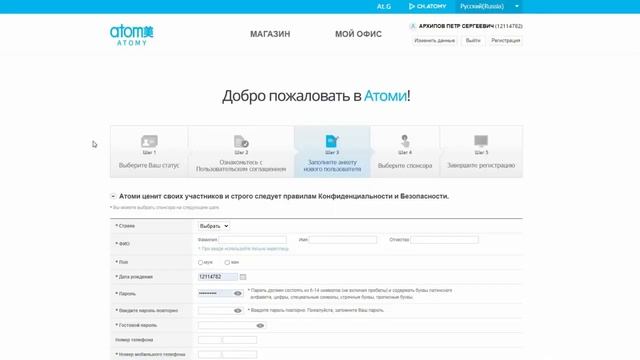Select the Шаг 2 Пользовательское соглашение step
Screen dimensions: 640x360
(241, 152)
